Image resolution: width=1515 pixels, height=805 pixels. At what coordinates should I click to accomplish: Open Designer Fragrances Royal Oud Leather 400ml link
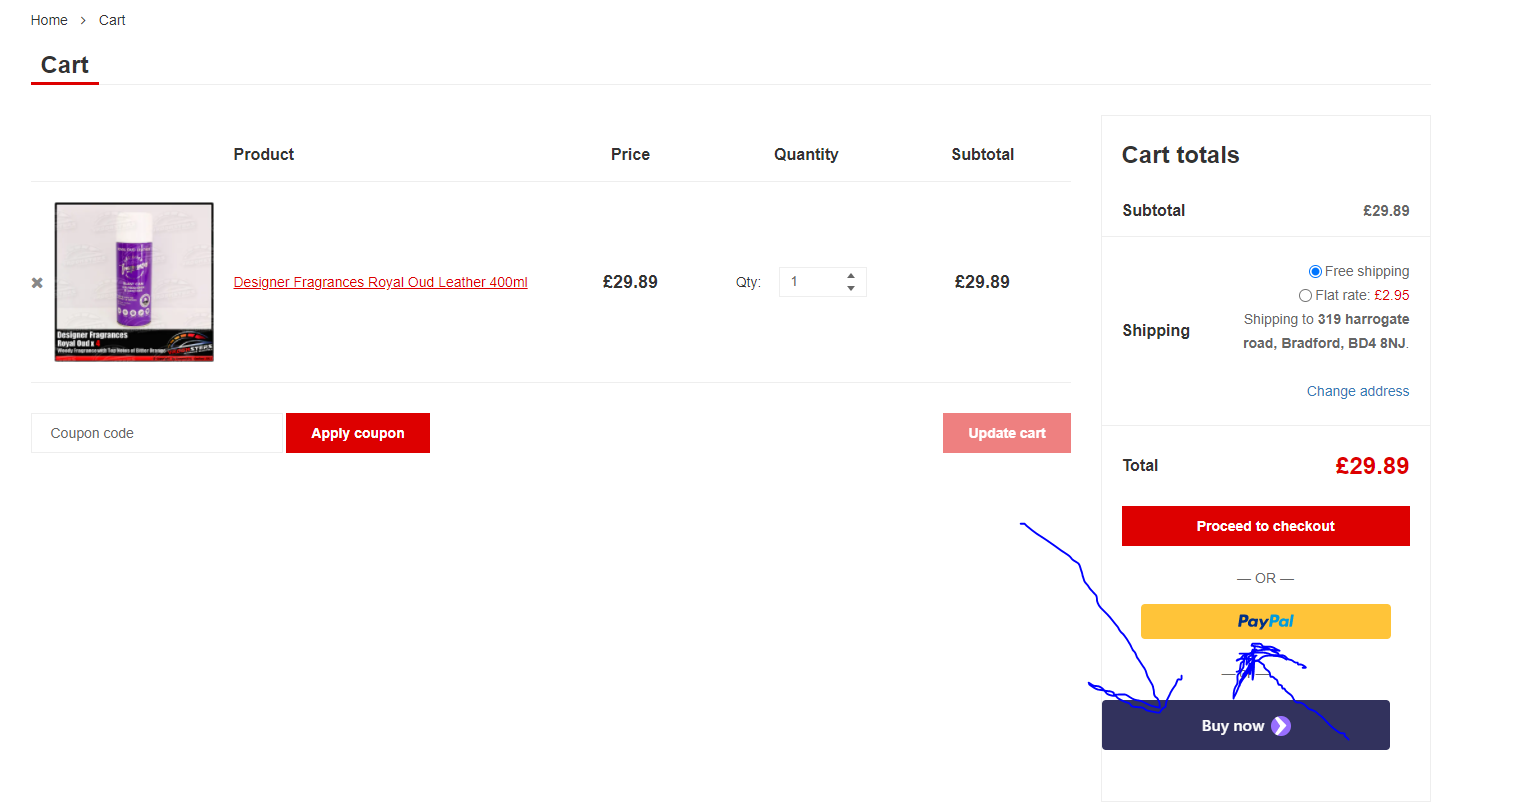tap(380, 282)
